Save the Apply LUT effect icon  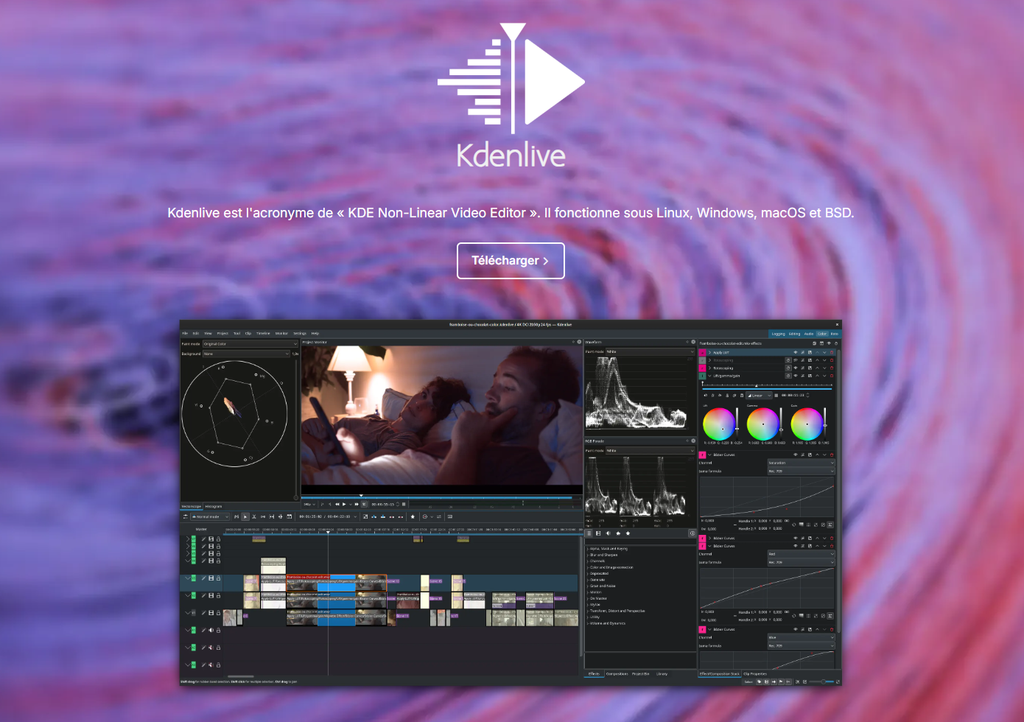(810, 353)
